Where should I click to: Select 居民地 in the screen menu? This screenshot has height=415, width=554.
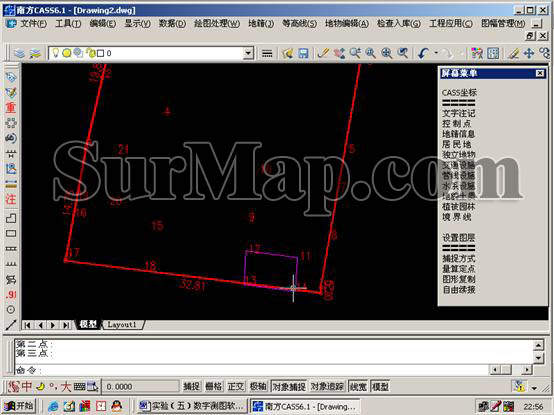(456, 144)
